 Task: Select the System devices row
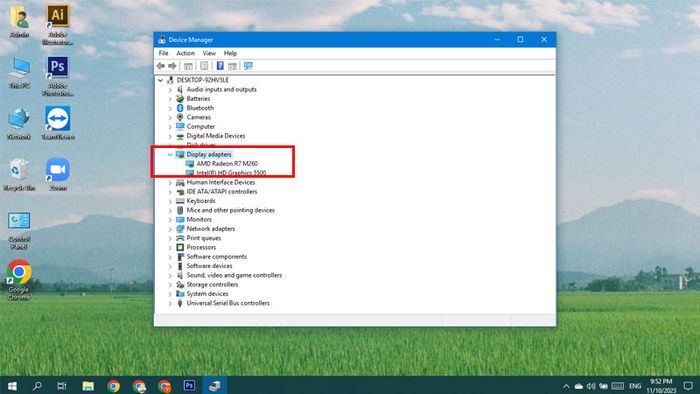point(207,294)
